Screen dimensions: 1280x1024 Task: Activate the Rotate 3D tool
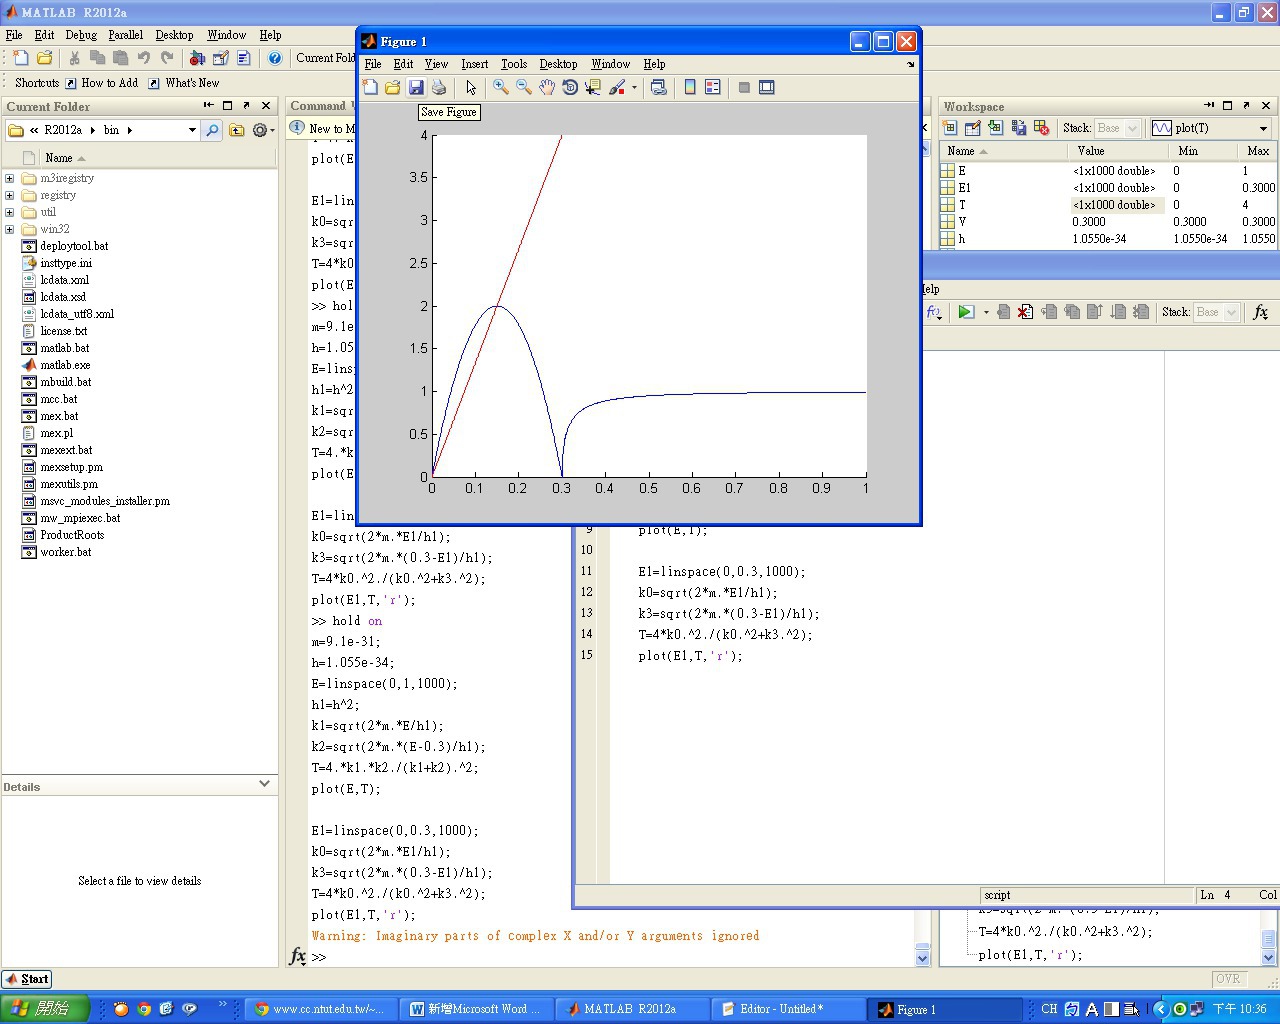(x=570, y=88)
